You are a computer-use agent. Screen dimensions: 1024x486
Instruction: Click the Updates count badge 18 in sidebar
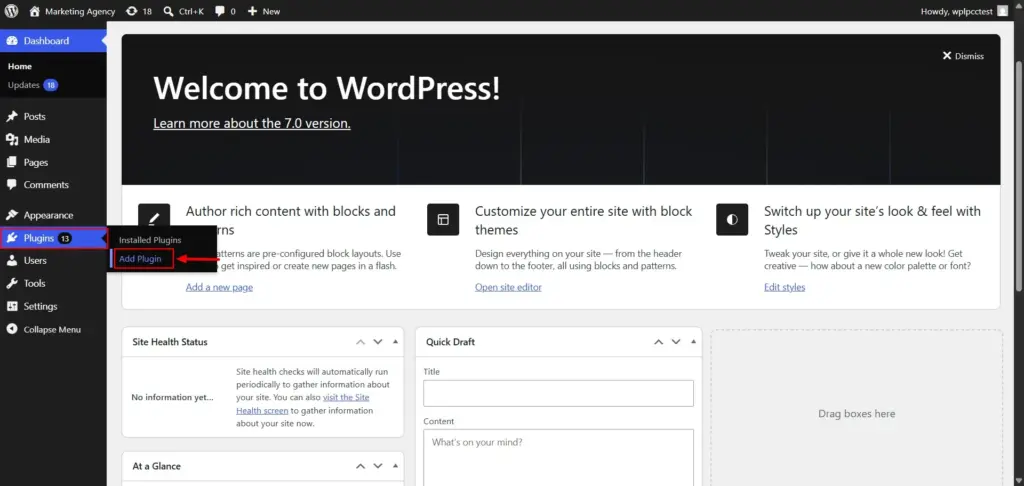[51, 85]
